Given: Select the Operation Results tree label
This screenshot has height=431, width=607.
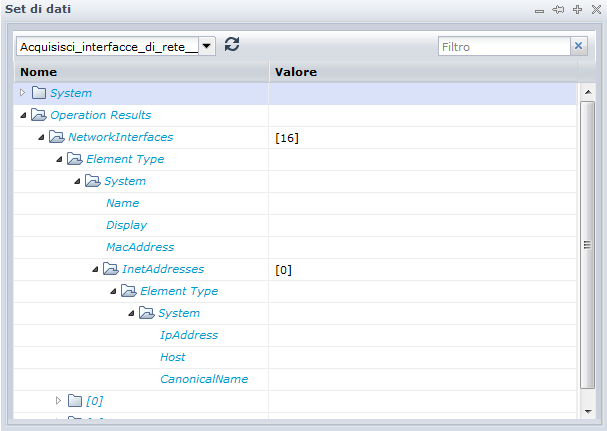Looking at the screenshot, I should pos(101,115).
